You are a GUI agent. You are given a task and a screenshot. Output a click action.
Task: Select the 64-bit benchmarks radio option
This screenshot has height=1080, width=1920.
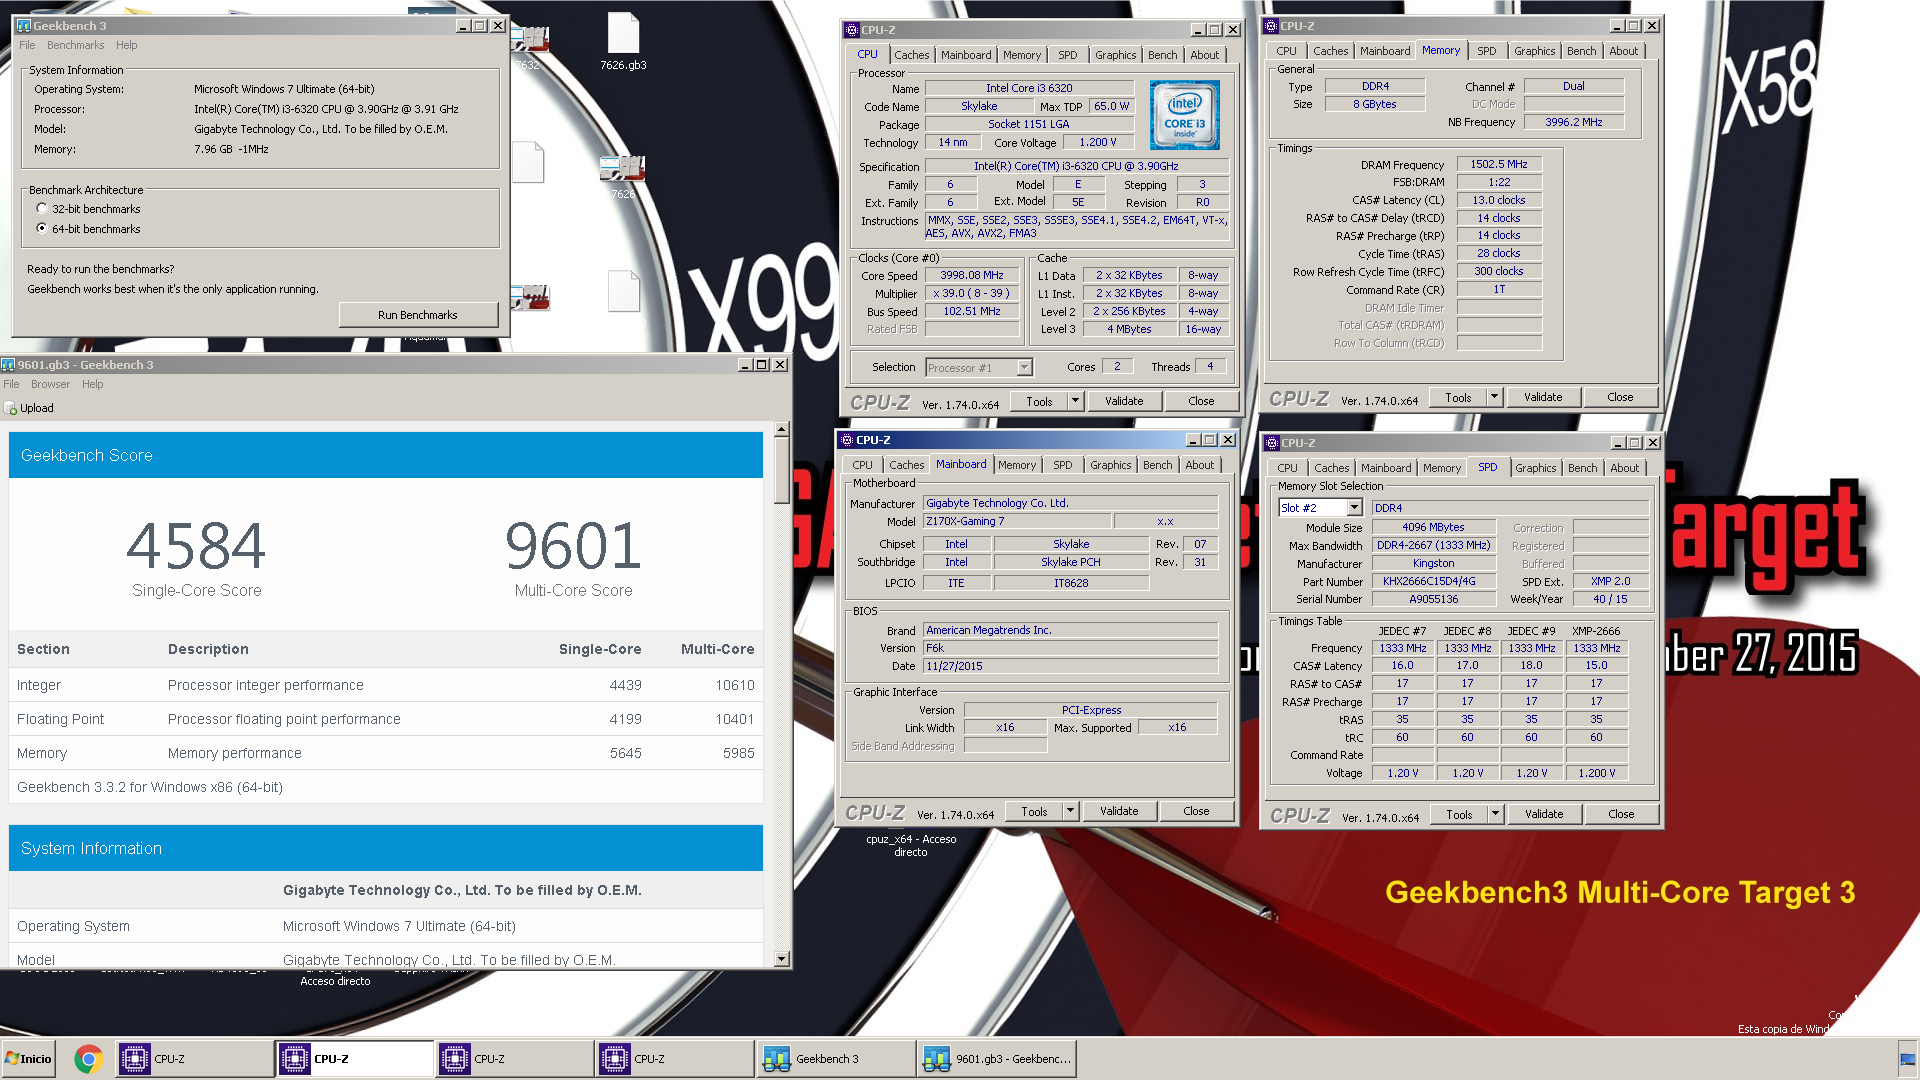42,229
